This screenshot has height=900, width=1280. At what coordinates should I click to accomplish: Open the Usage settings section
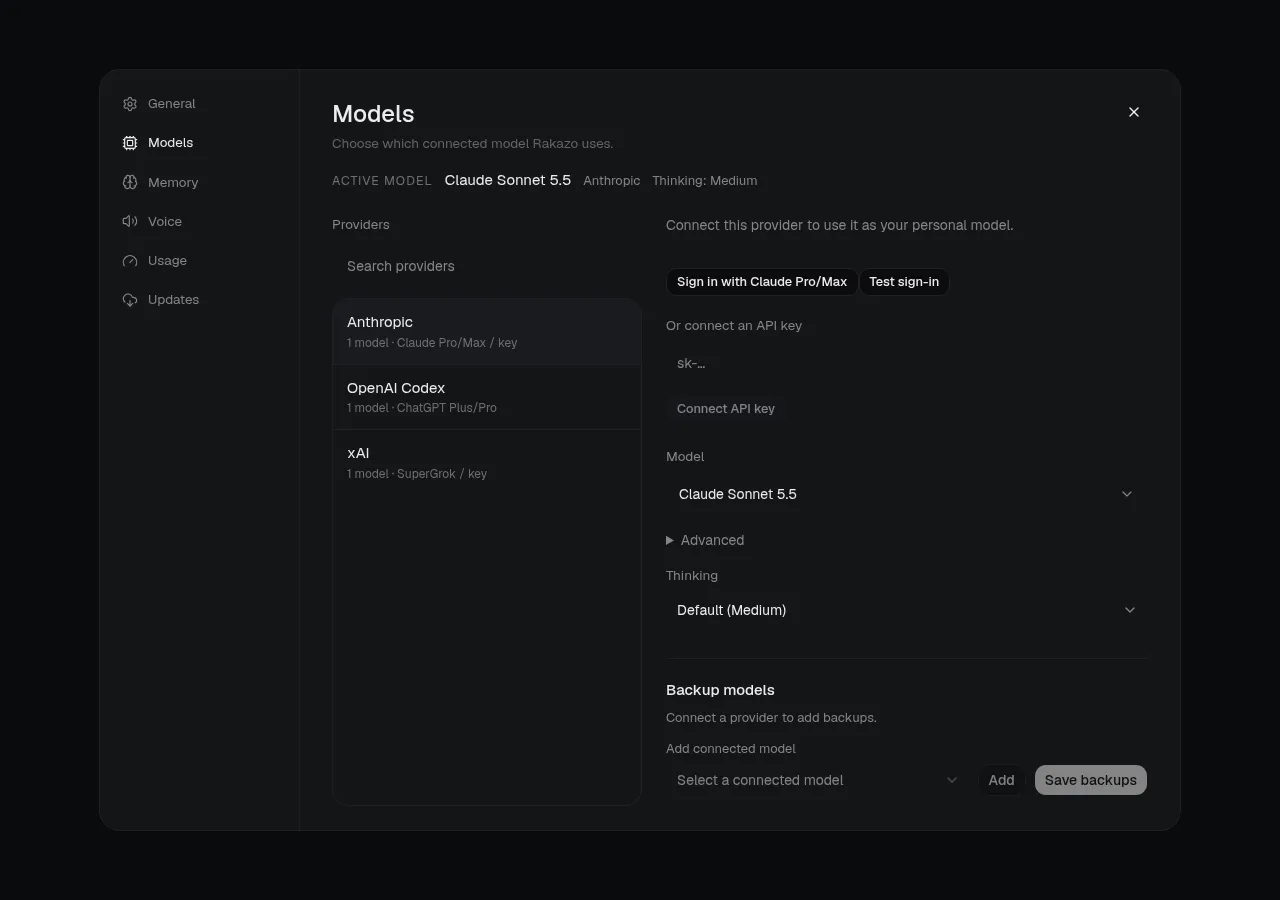[x=199, y=261]
